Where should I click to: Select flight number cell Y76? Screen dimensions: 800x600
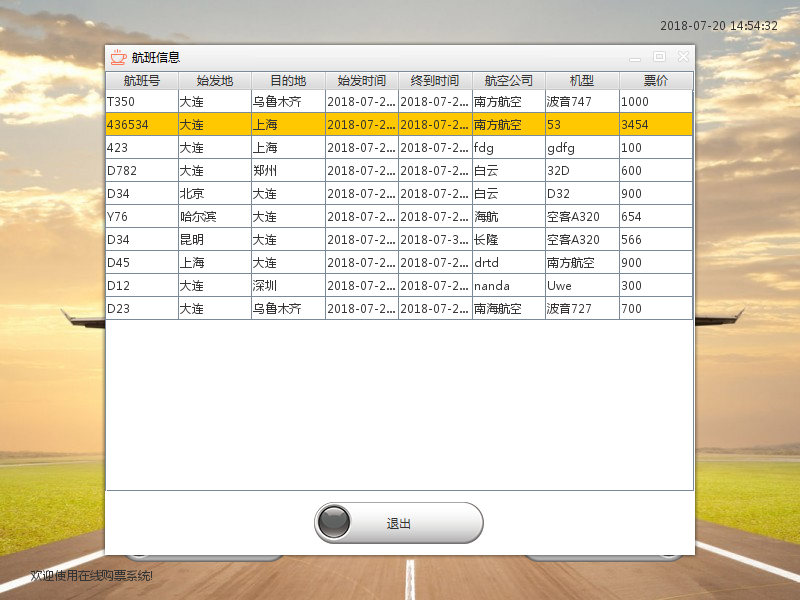point(142,216)
